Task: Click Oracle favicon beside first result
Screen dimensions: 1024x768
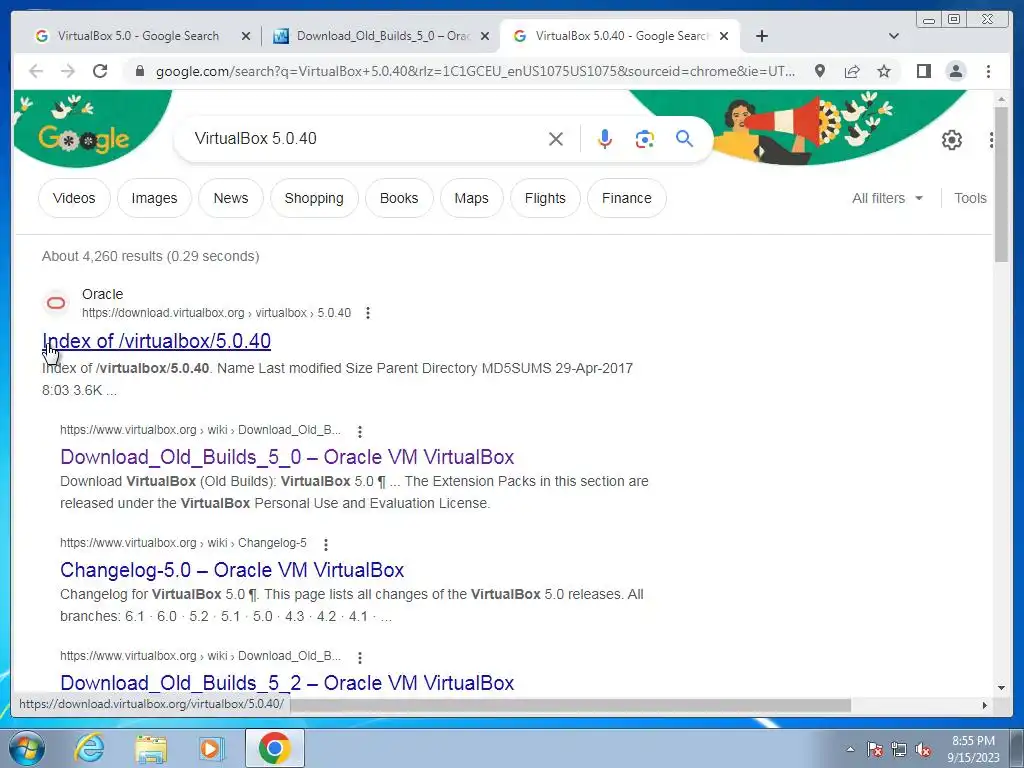Action: pyautogui.click(x=56, y=303)
